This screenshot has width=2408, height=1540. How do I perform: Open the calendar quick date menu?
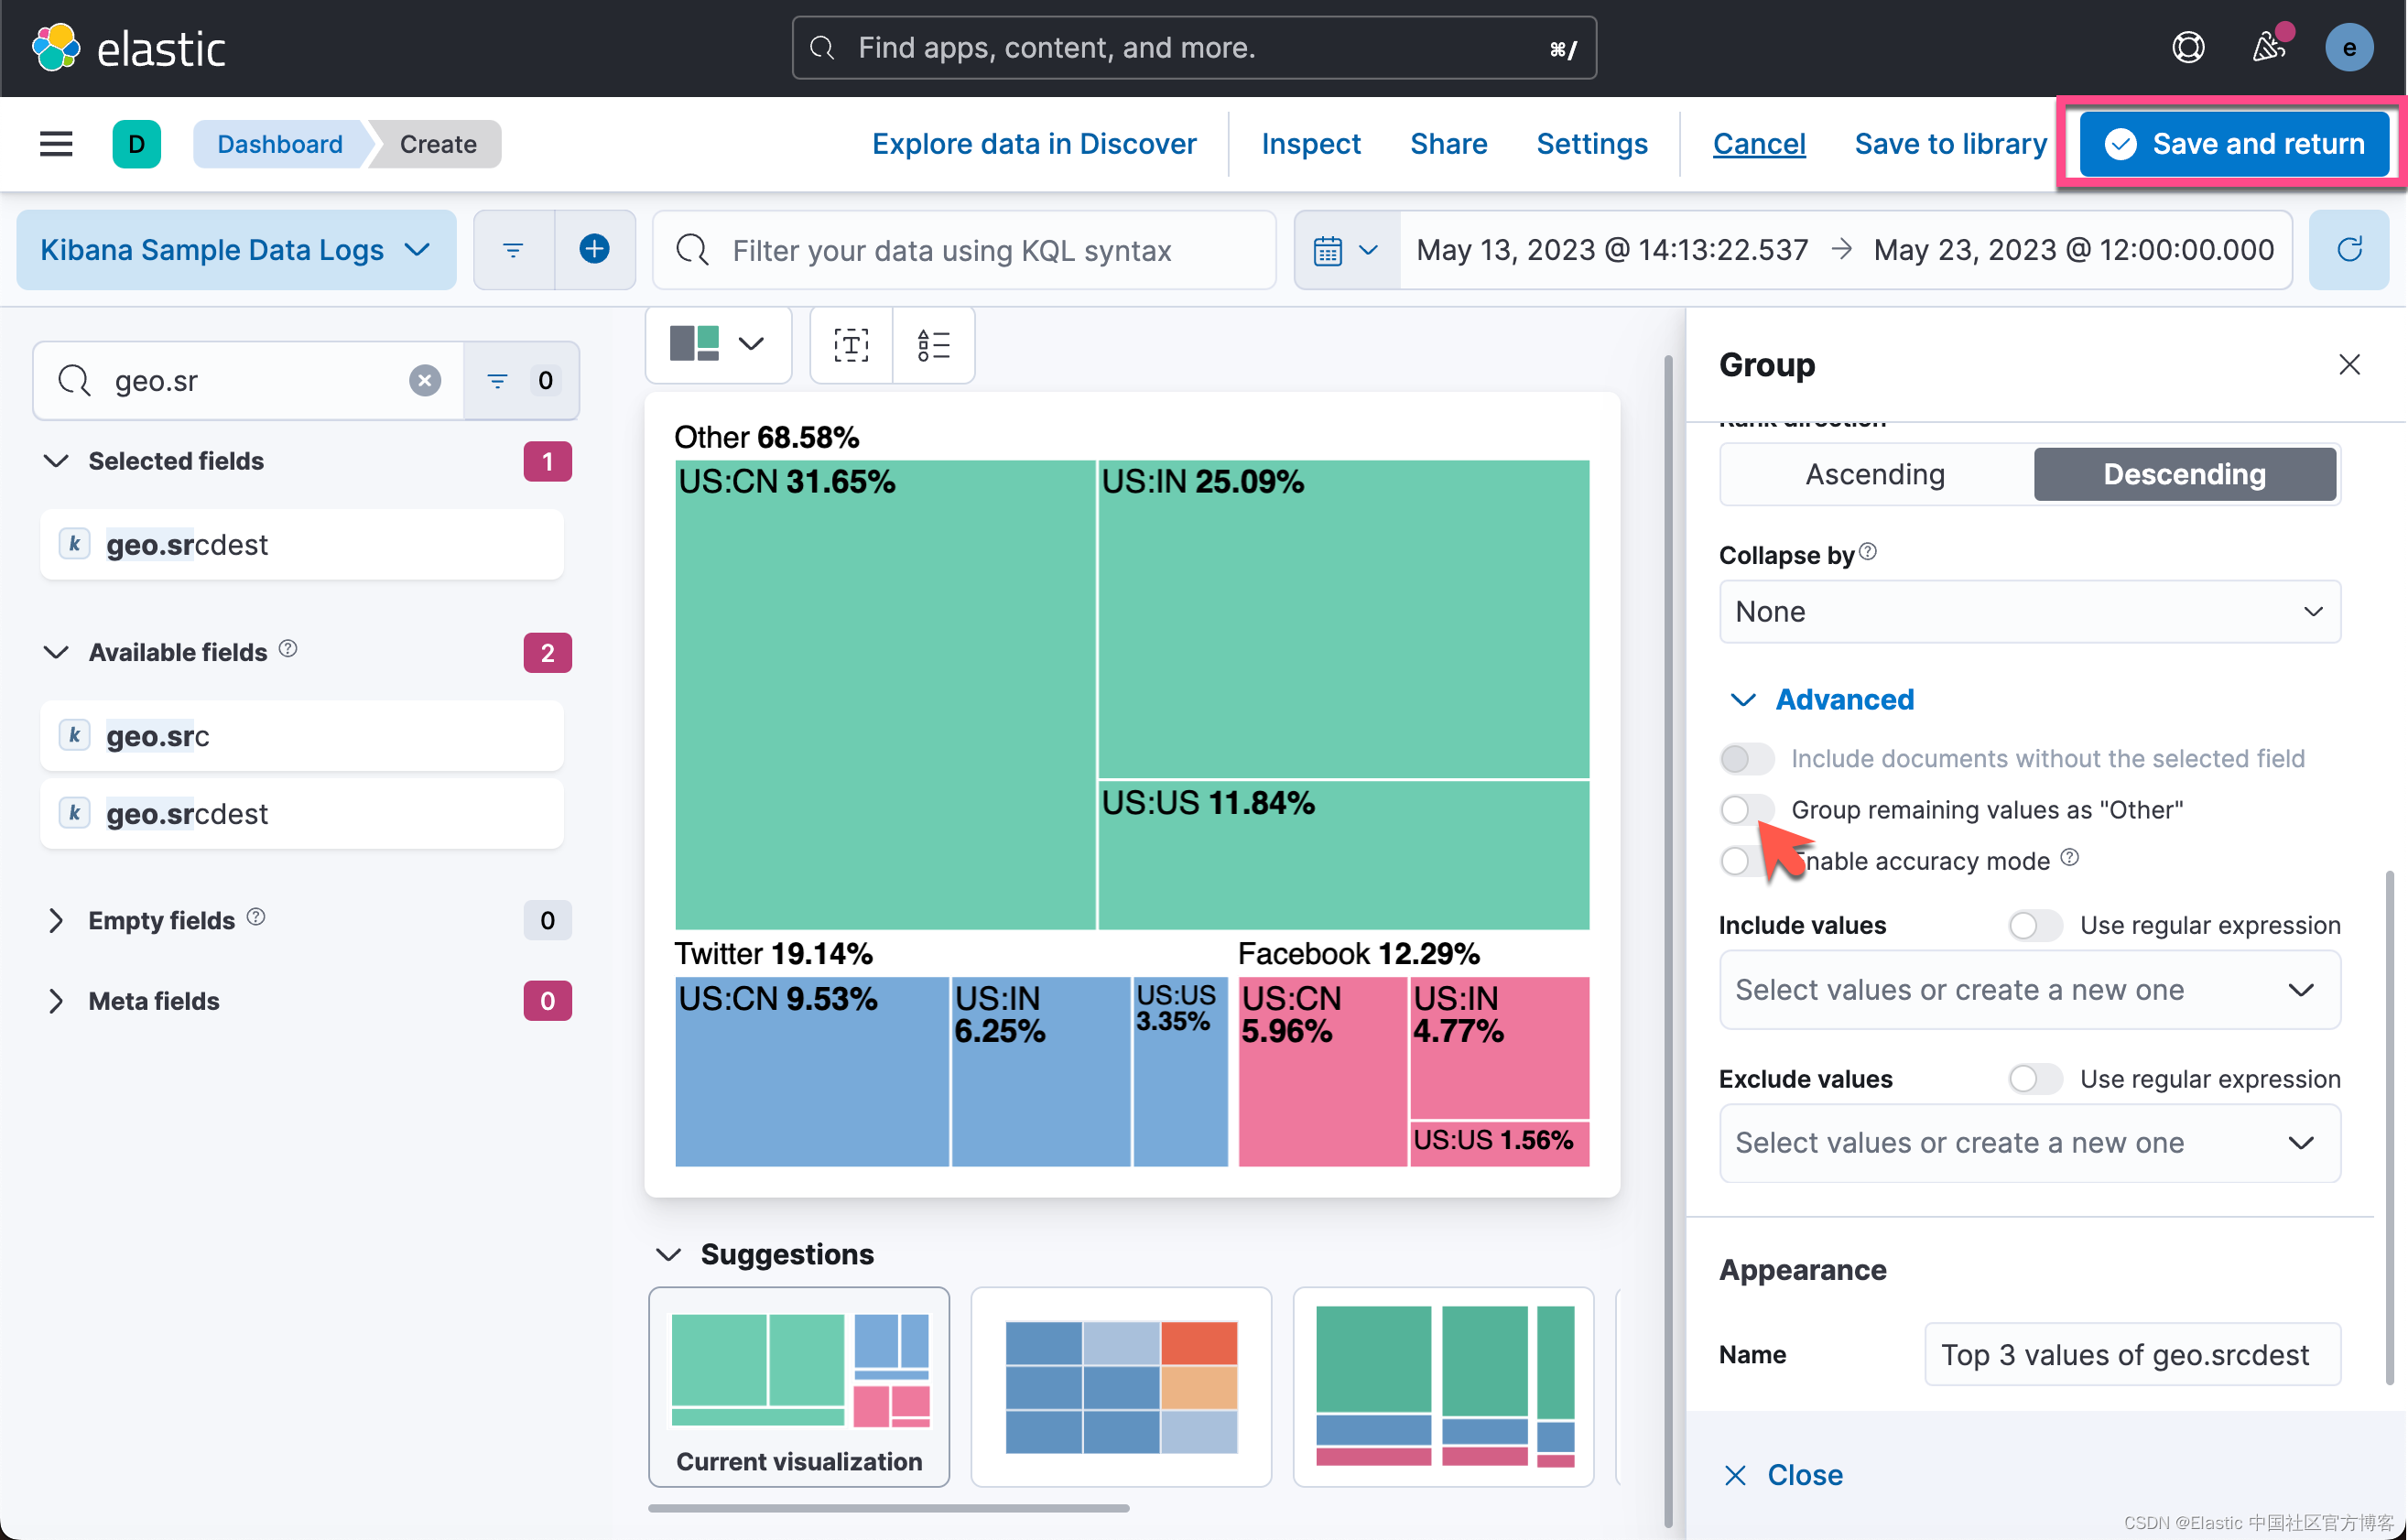click(1347, 250)
